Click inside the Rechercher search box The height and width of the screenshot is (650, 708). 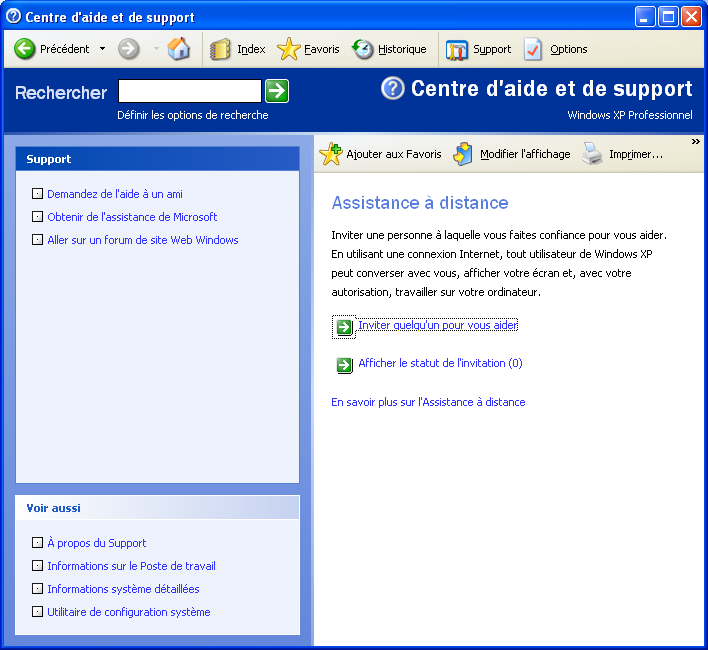190,91
